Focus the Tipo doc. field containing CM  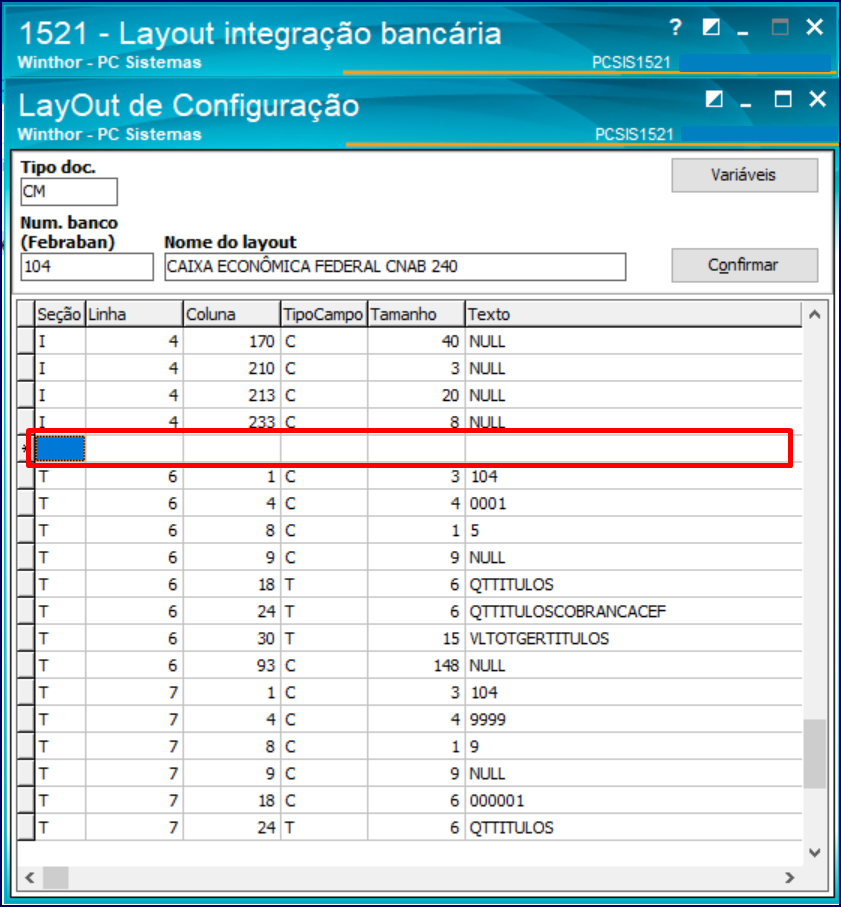pos(69,191)
